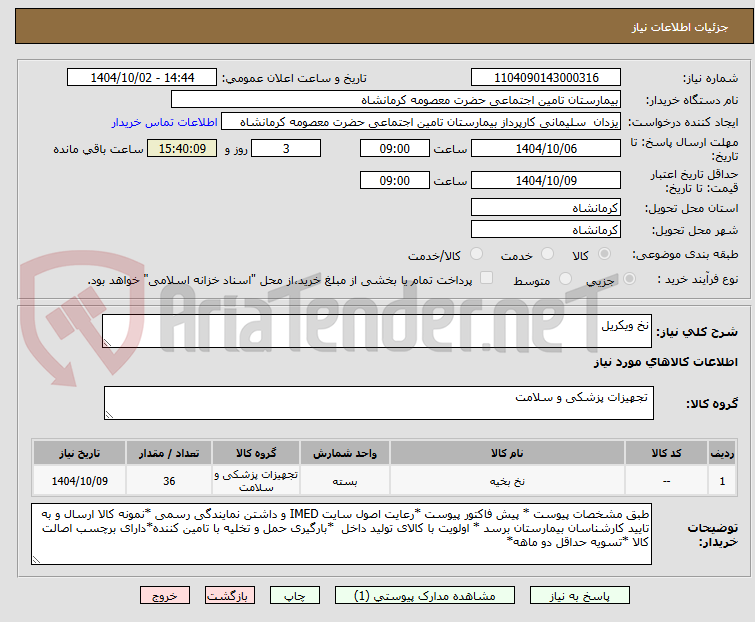
Task: Click the نام کالا column header
Action: (507, 453)
